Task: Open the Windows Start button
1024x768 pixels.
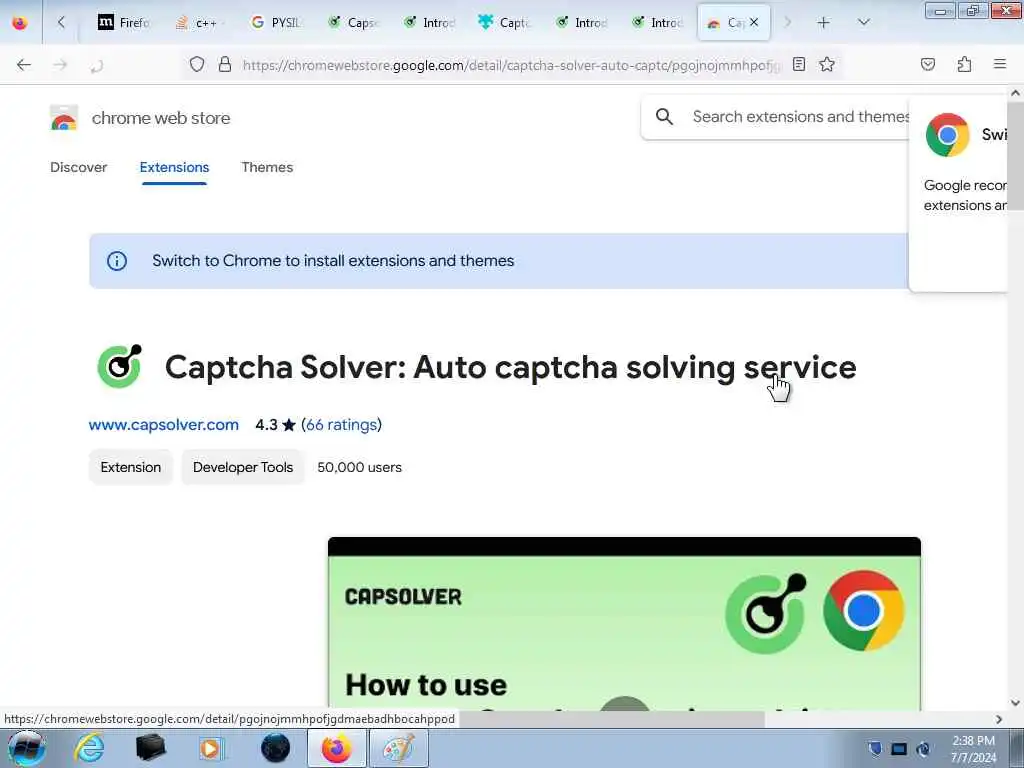Action: point(26,748)
